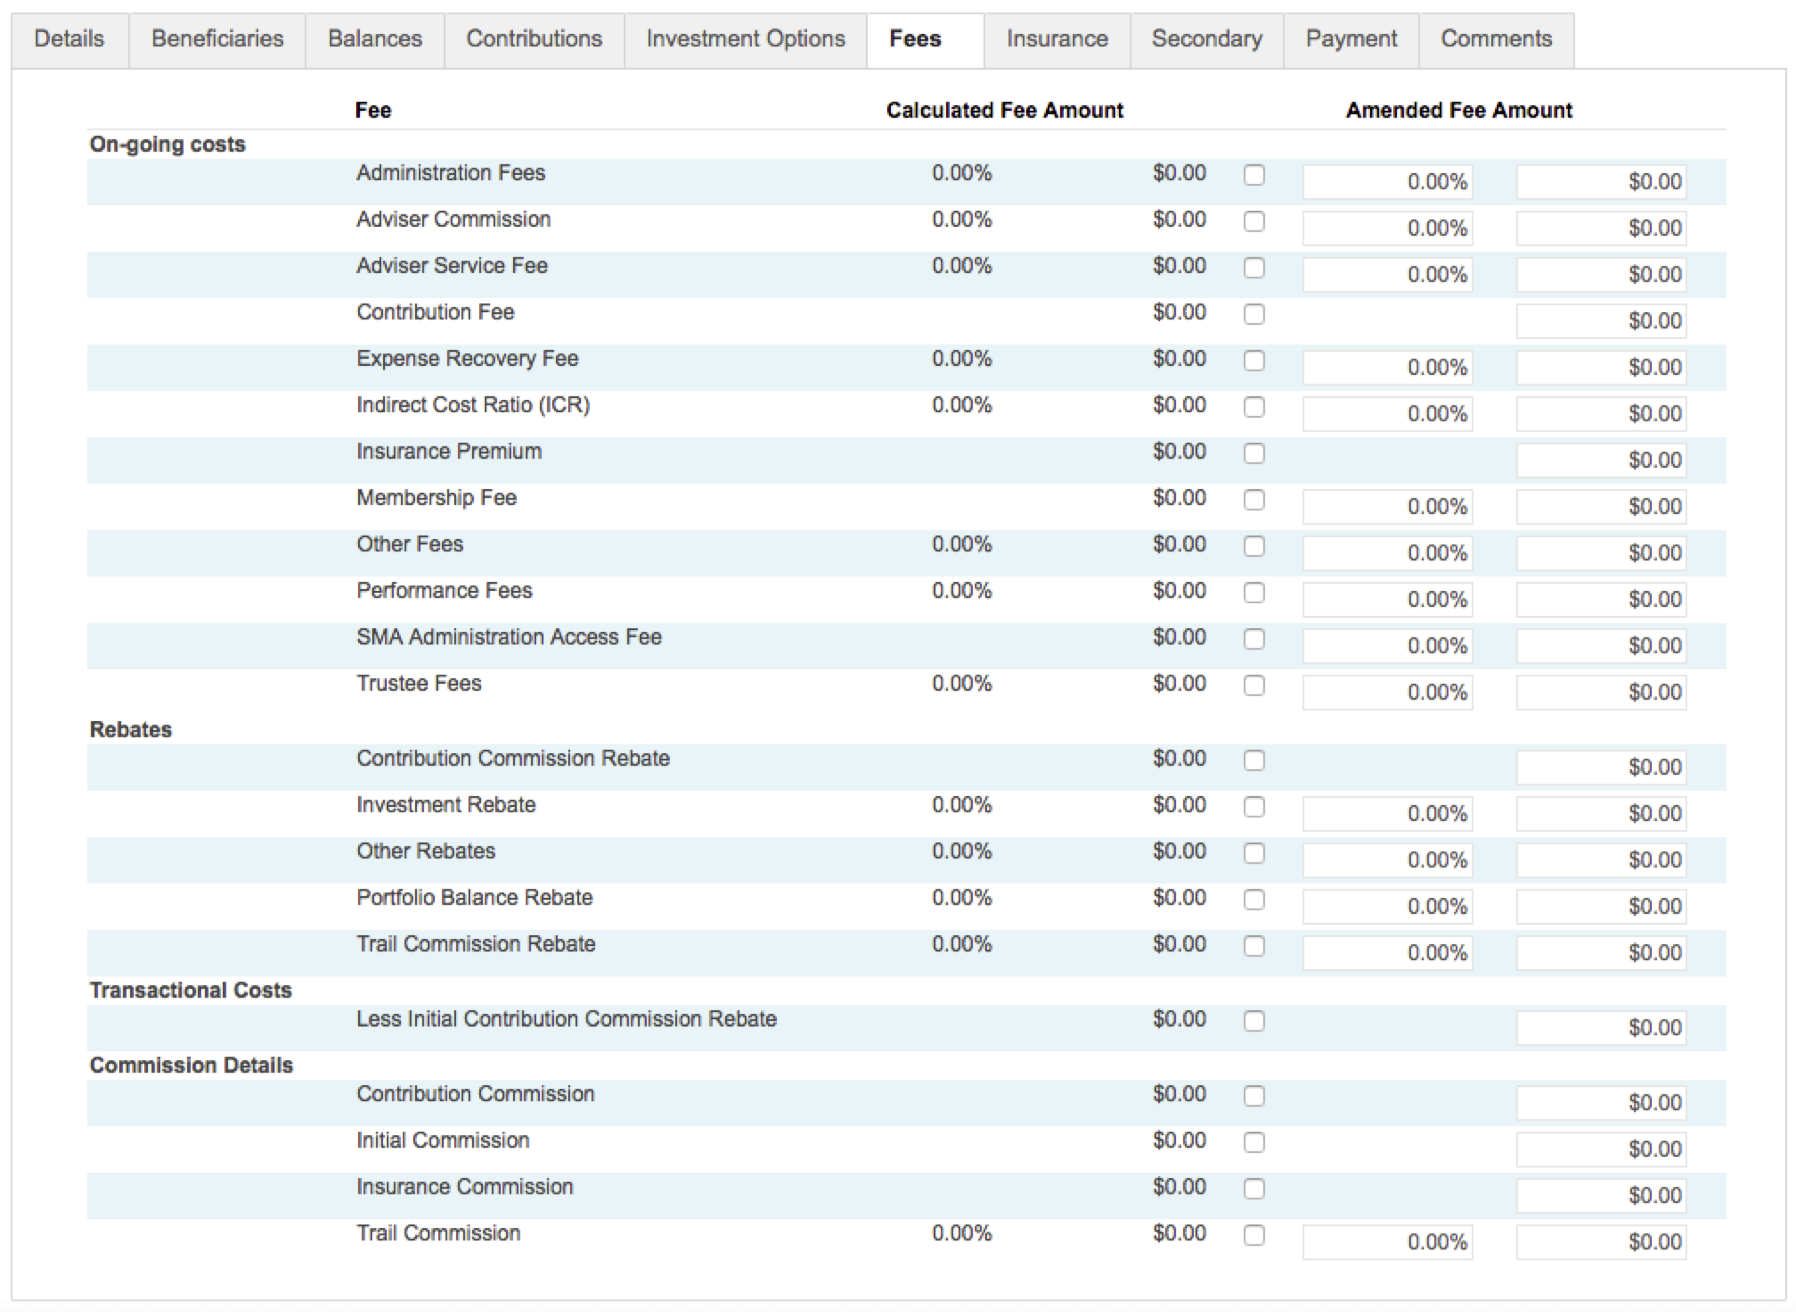Tick the Initial Commission checkbox
Screen dimensions: 1796x1312
coord(1254,1143)
